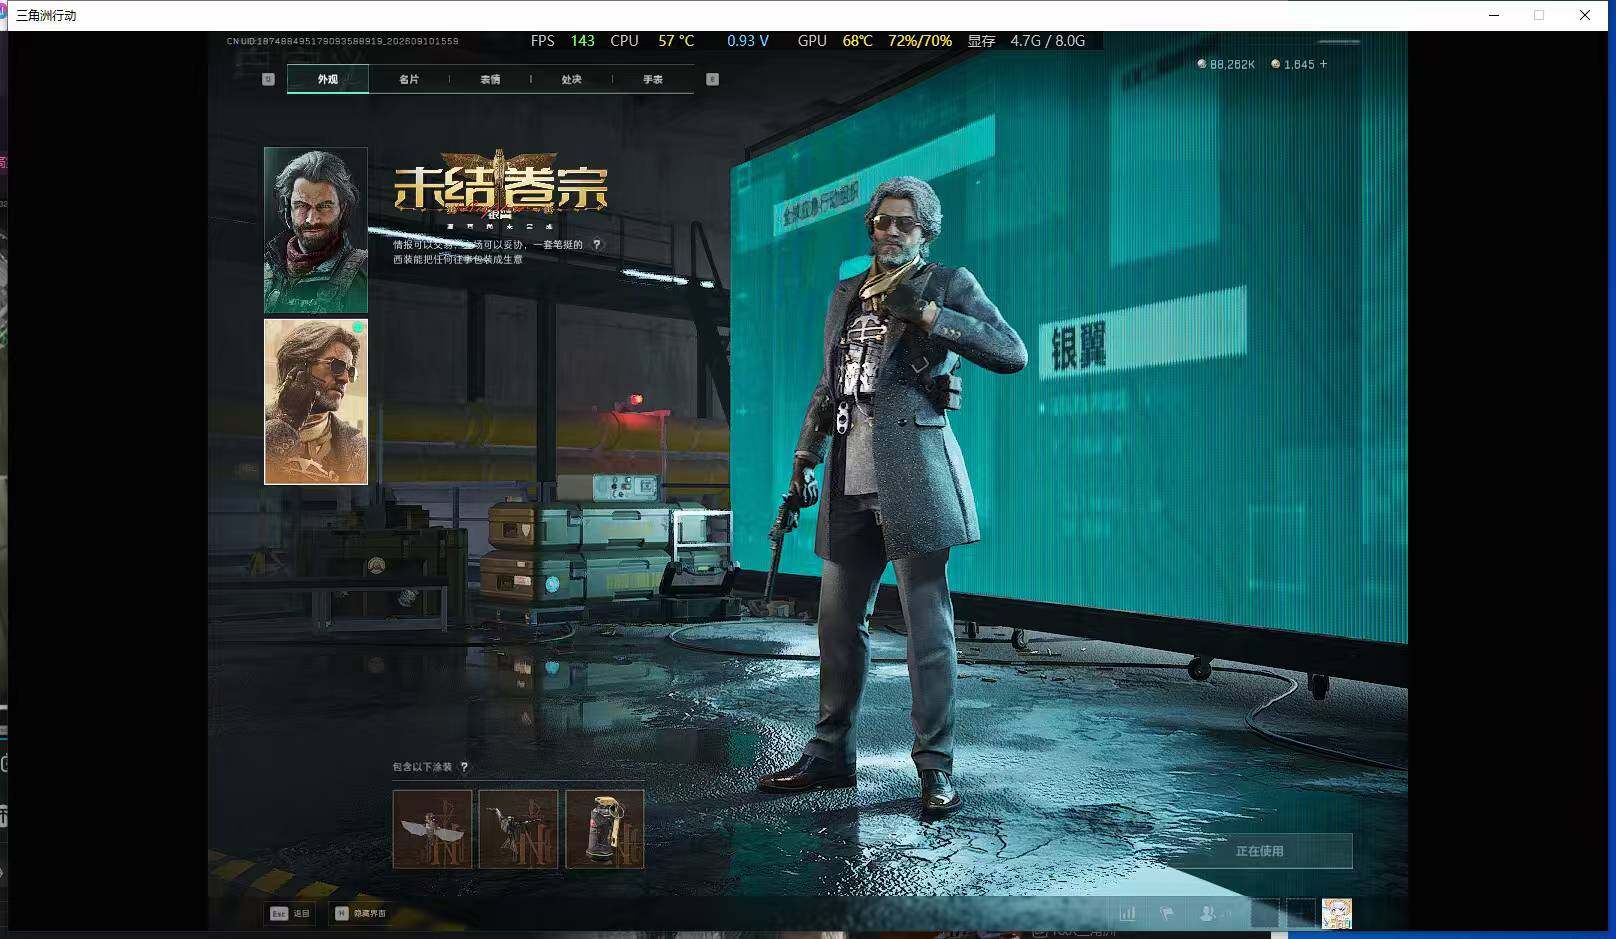This screenshot has height=939, width=1616.
Task: Open the friends icon in bottom bar
Action: click(1208, 913)
